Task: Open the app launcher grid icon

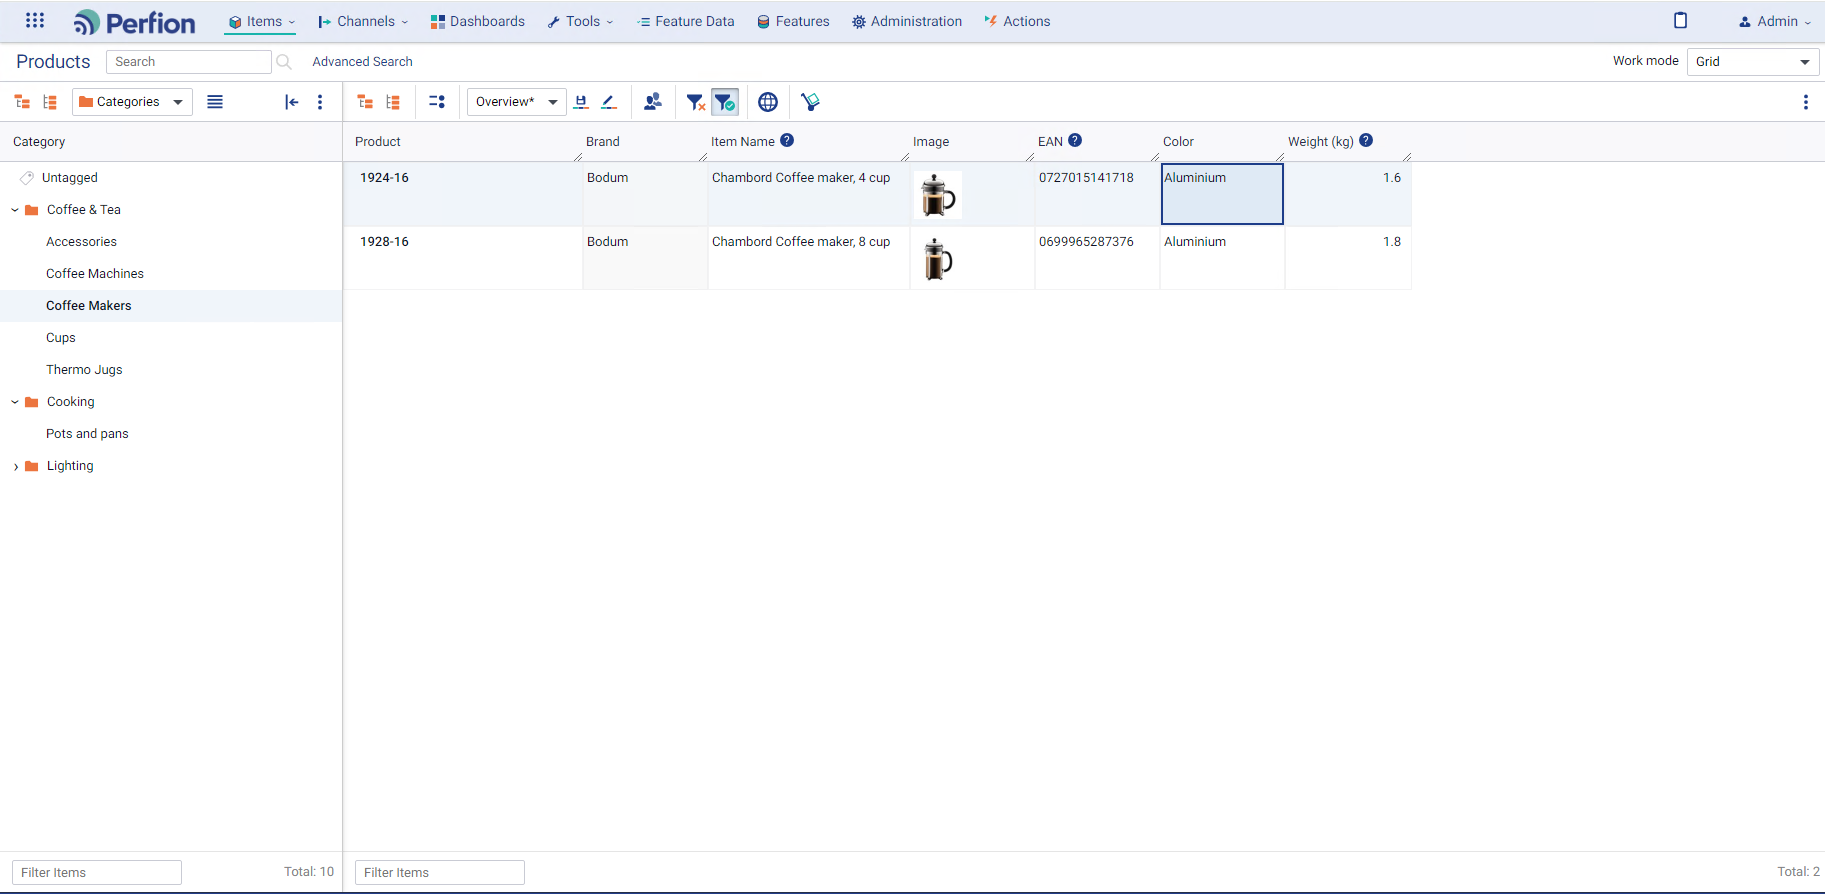Action: (x=35, y=20)
